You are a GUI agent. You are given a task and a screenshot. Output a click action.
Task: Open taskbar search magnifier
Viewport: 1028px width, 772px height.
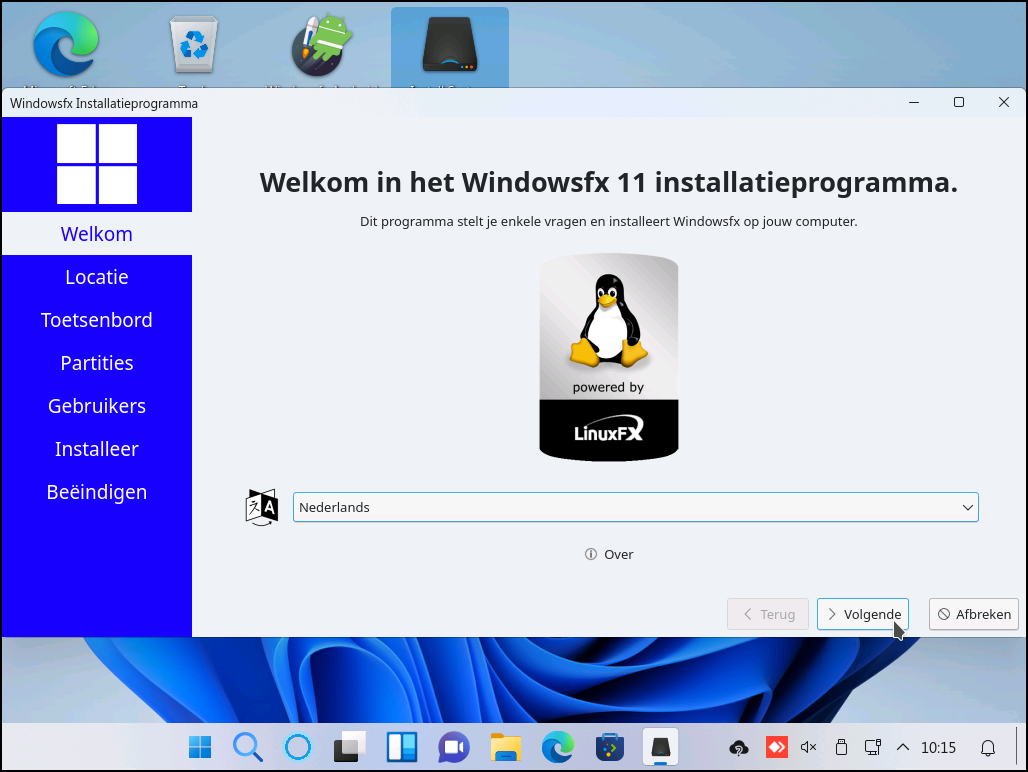248,747
